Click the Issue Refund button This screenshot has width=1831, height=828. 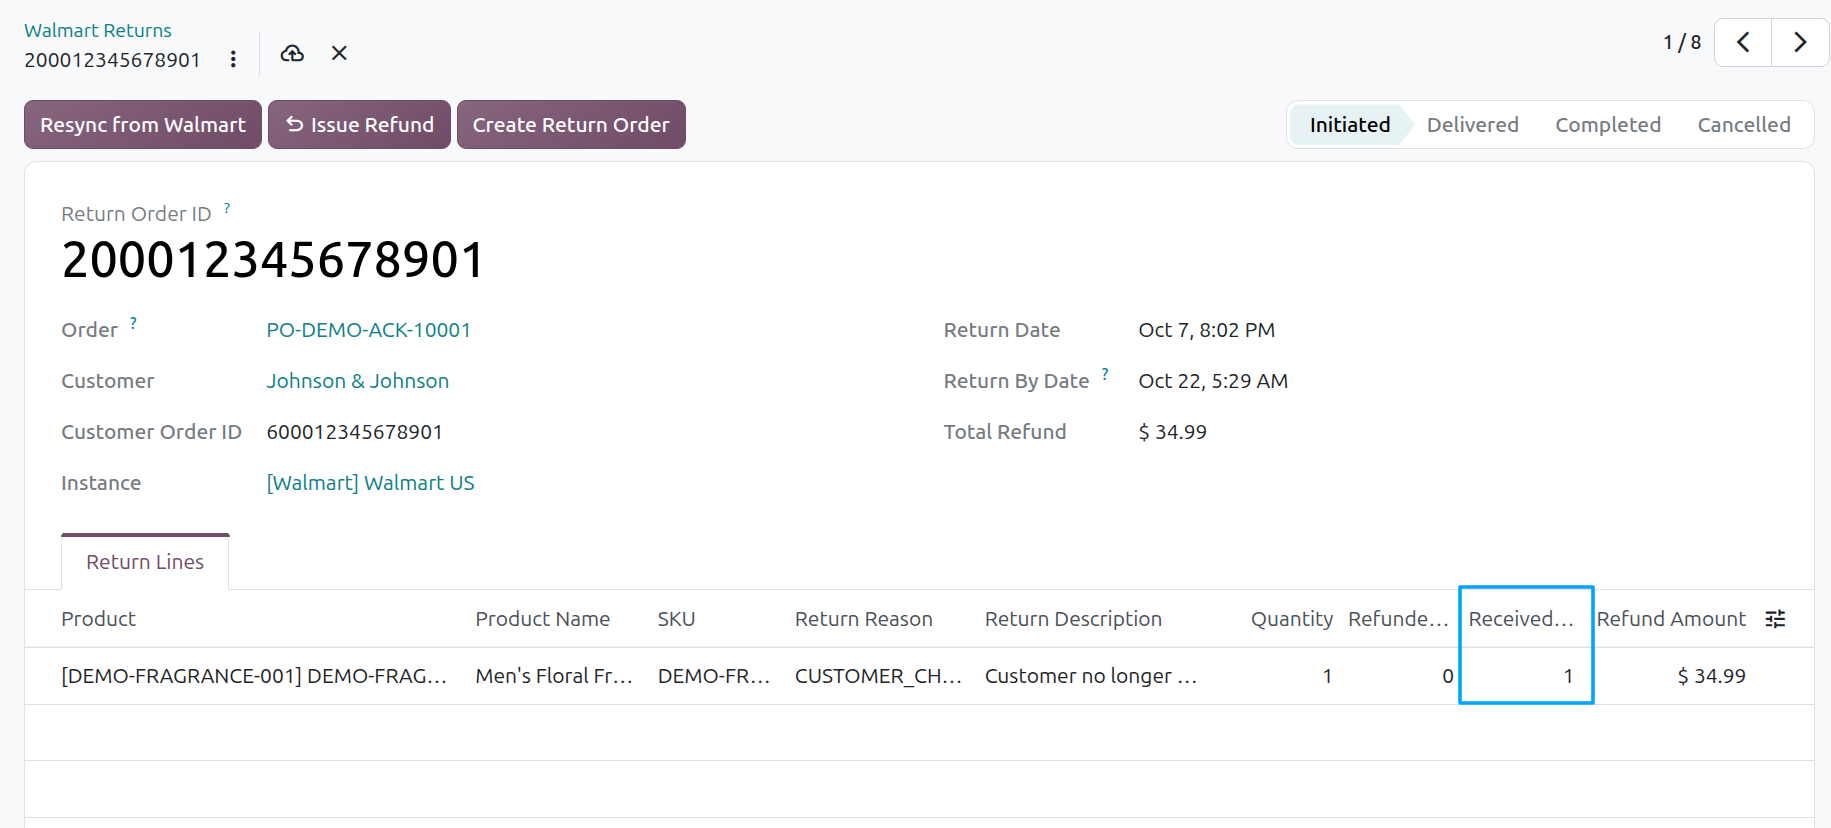pos(359,125)
